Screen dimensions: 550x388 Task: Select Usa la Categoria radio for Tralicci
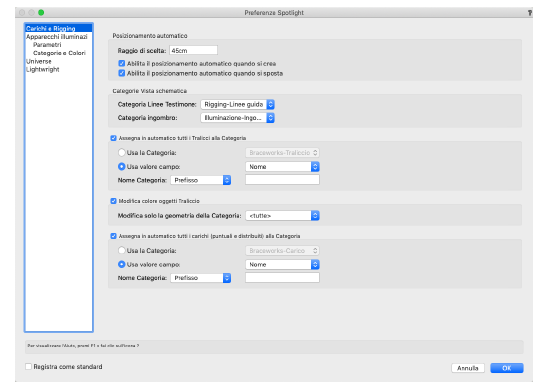122,153
